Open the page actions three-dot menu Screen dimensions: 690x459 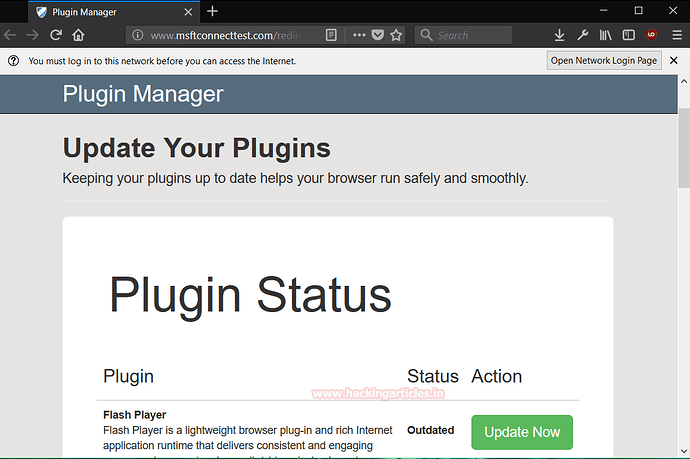(358, 35)
